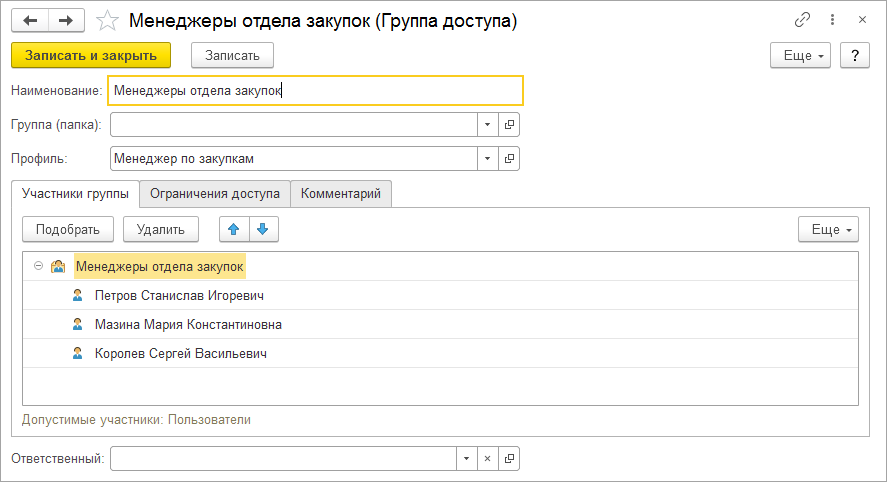
Task: Open the Группа (папка) item form icon
Action: pos(509,124)
